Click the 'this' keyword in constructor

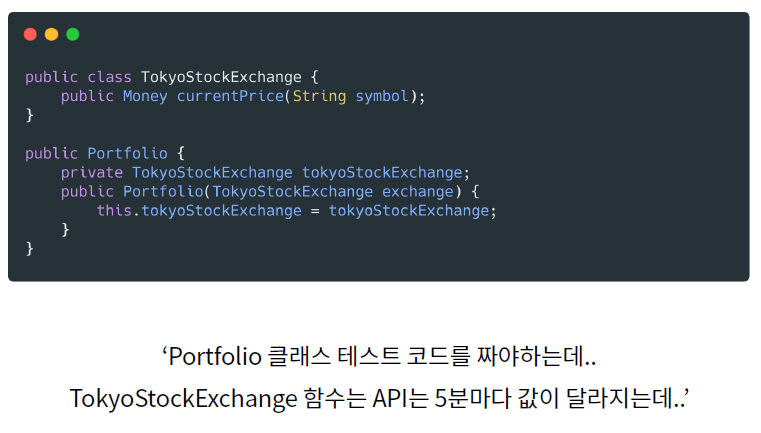114,210
